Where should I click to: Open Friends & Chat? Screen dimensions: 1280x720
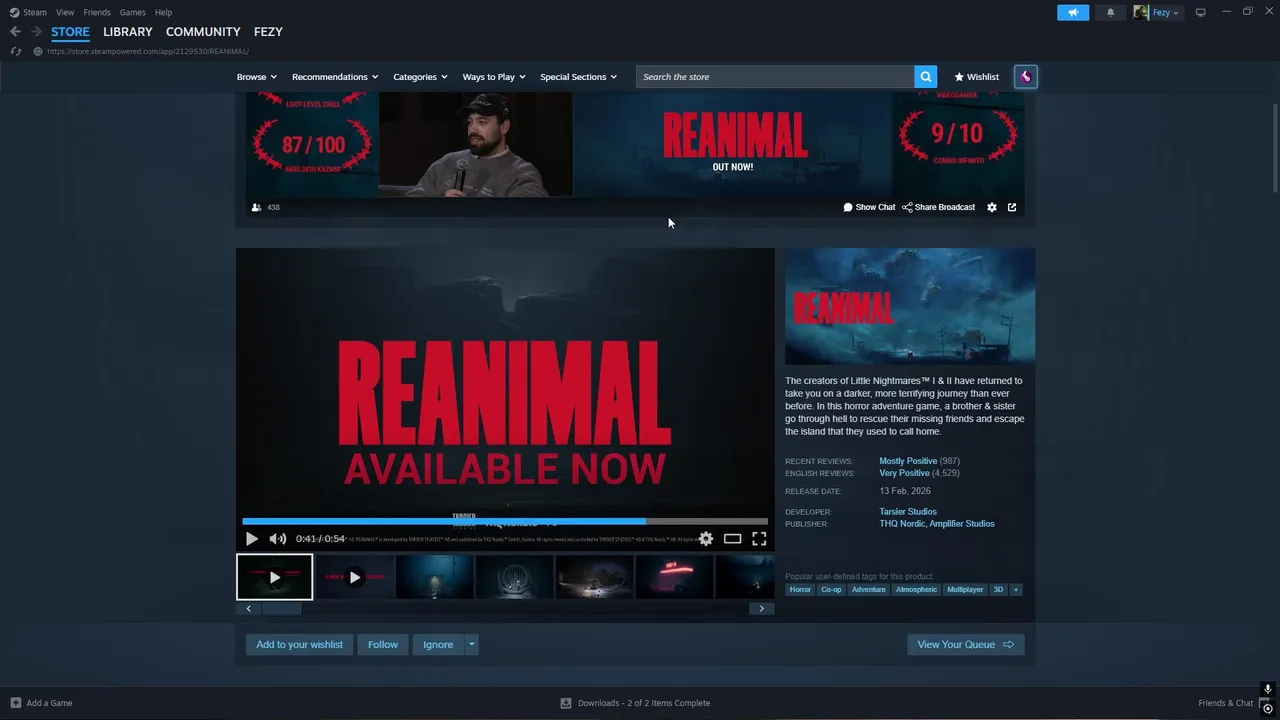point(1225,703)
